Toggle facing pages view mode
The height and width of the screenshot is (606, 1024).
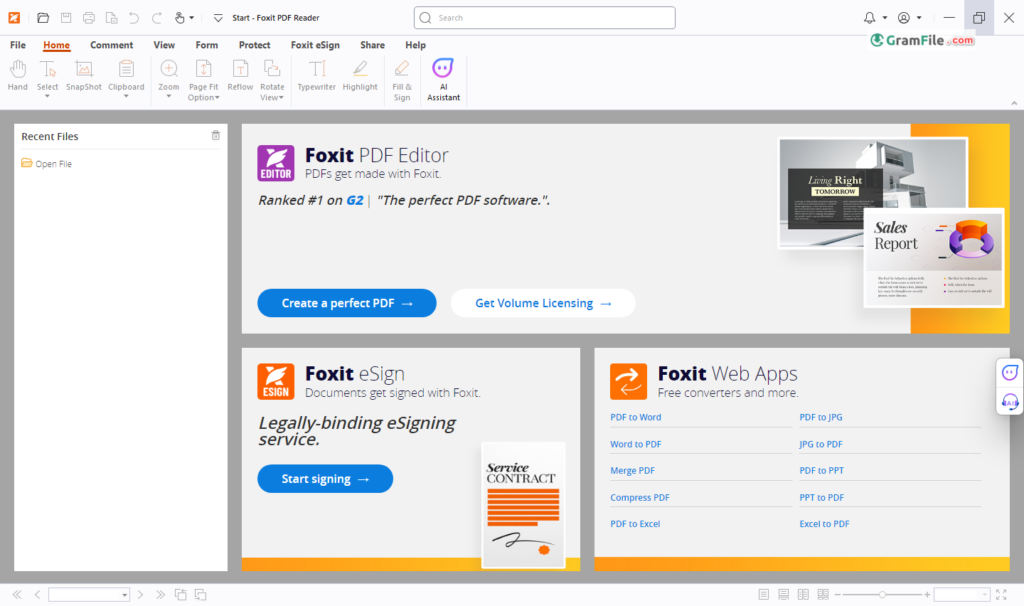pos(804,594)
